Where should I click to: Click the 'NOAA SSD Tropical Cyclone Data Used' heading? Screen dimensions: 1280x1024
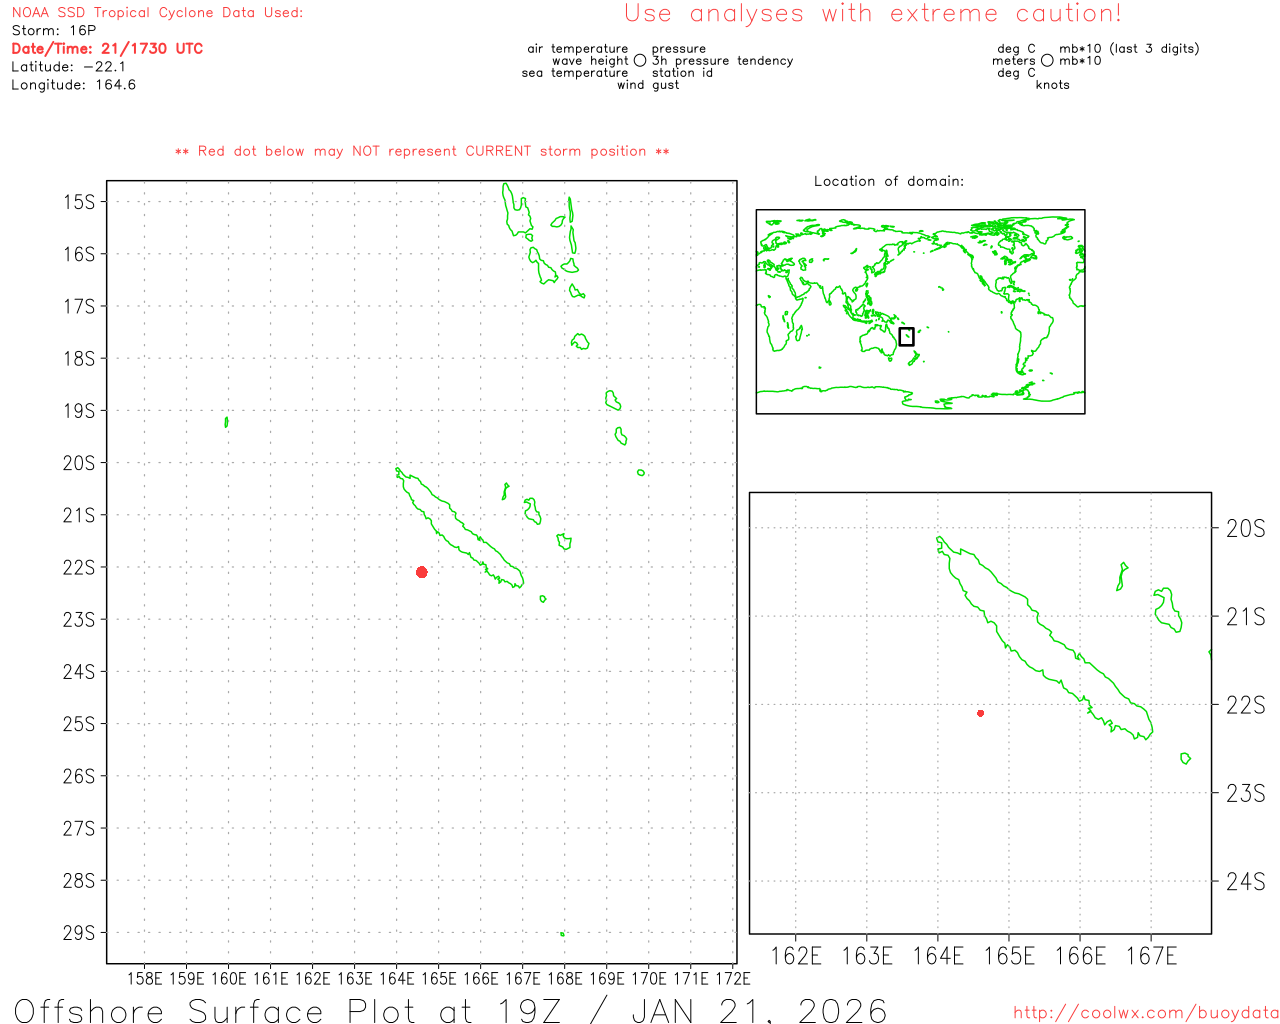[x=157, y=13]
